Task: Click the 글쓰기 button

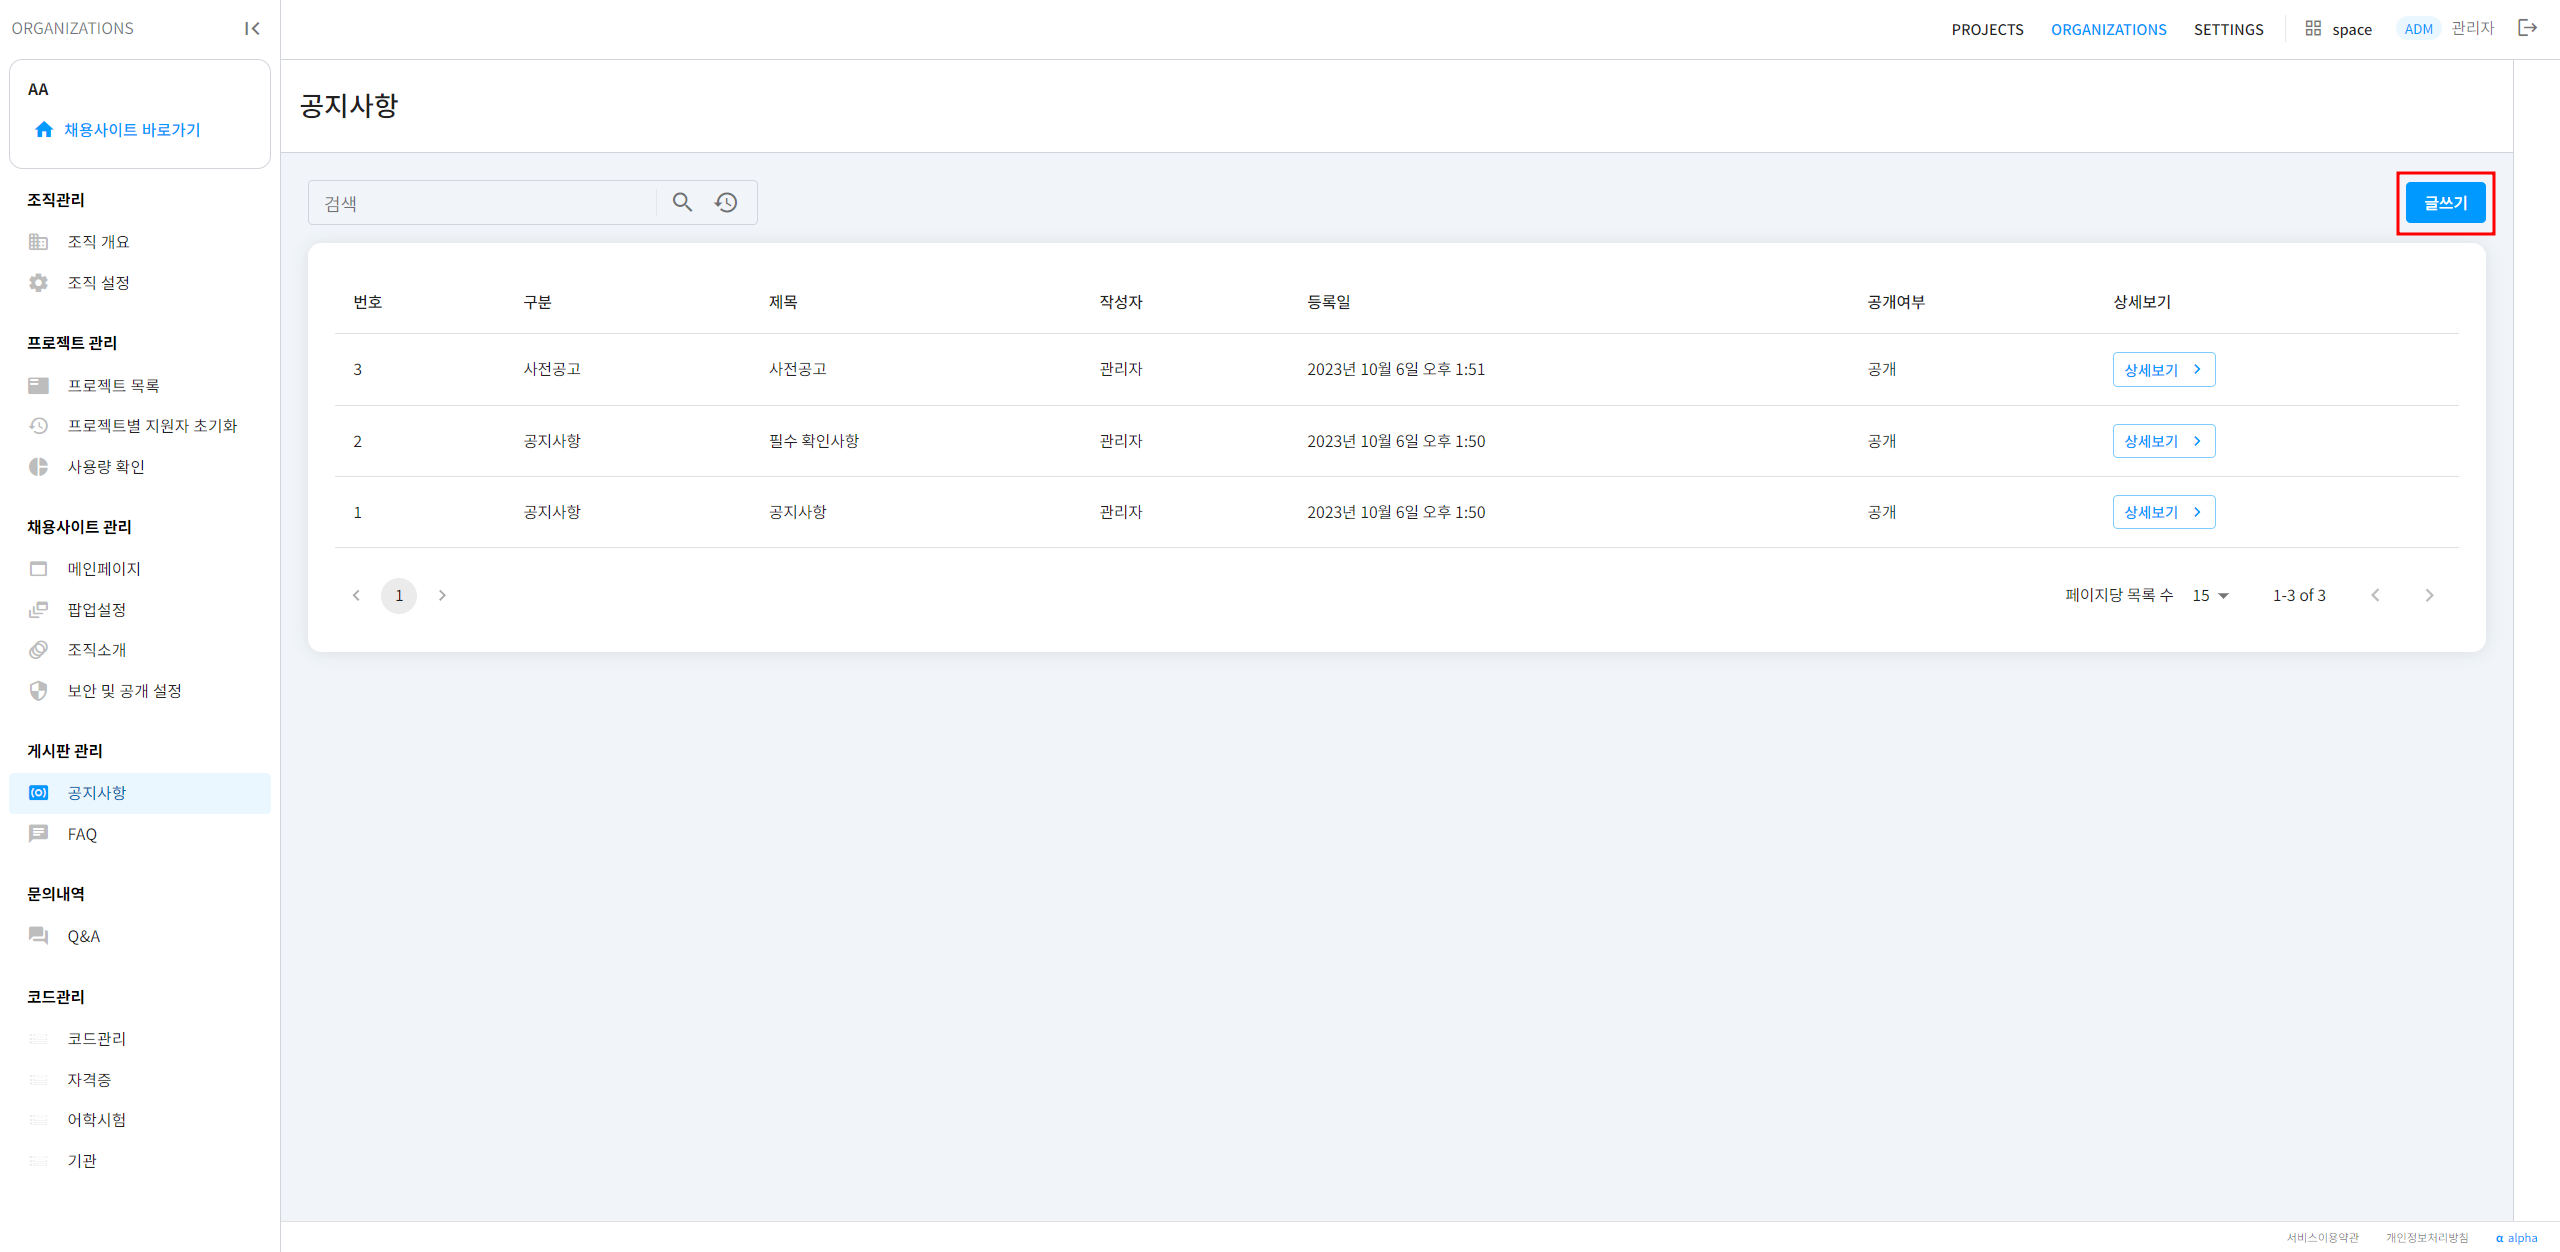Action: (x=2445, y=203)
